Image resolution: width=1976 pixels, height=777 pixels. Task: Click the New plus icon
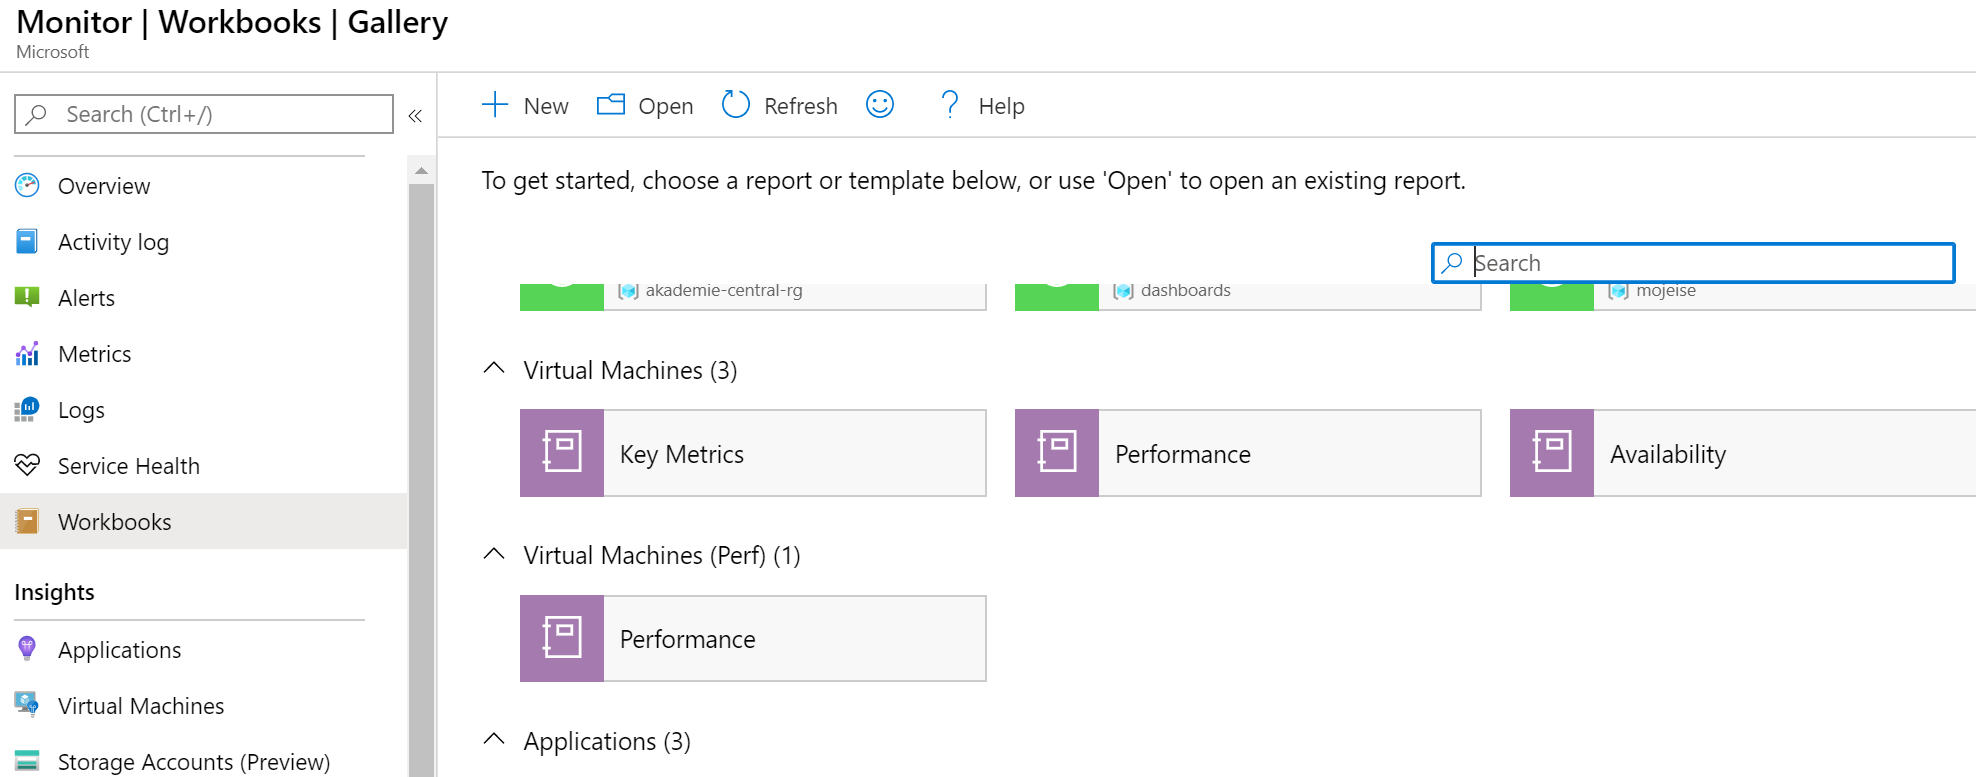pyautogui.click(x=495, y=105)
